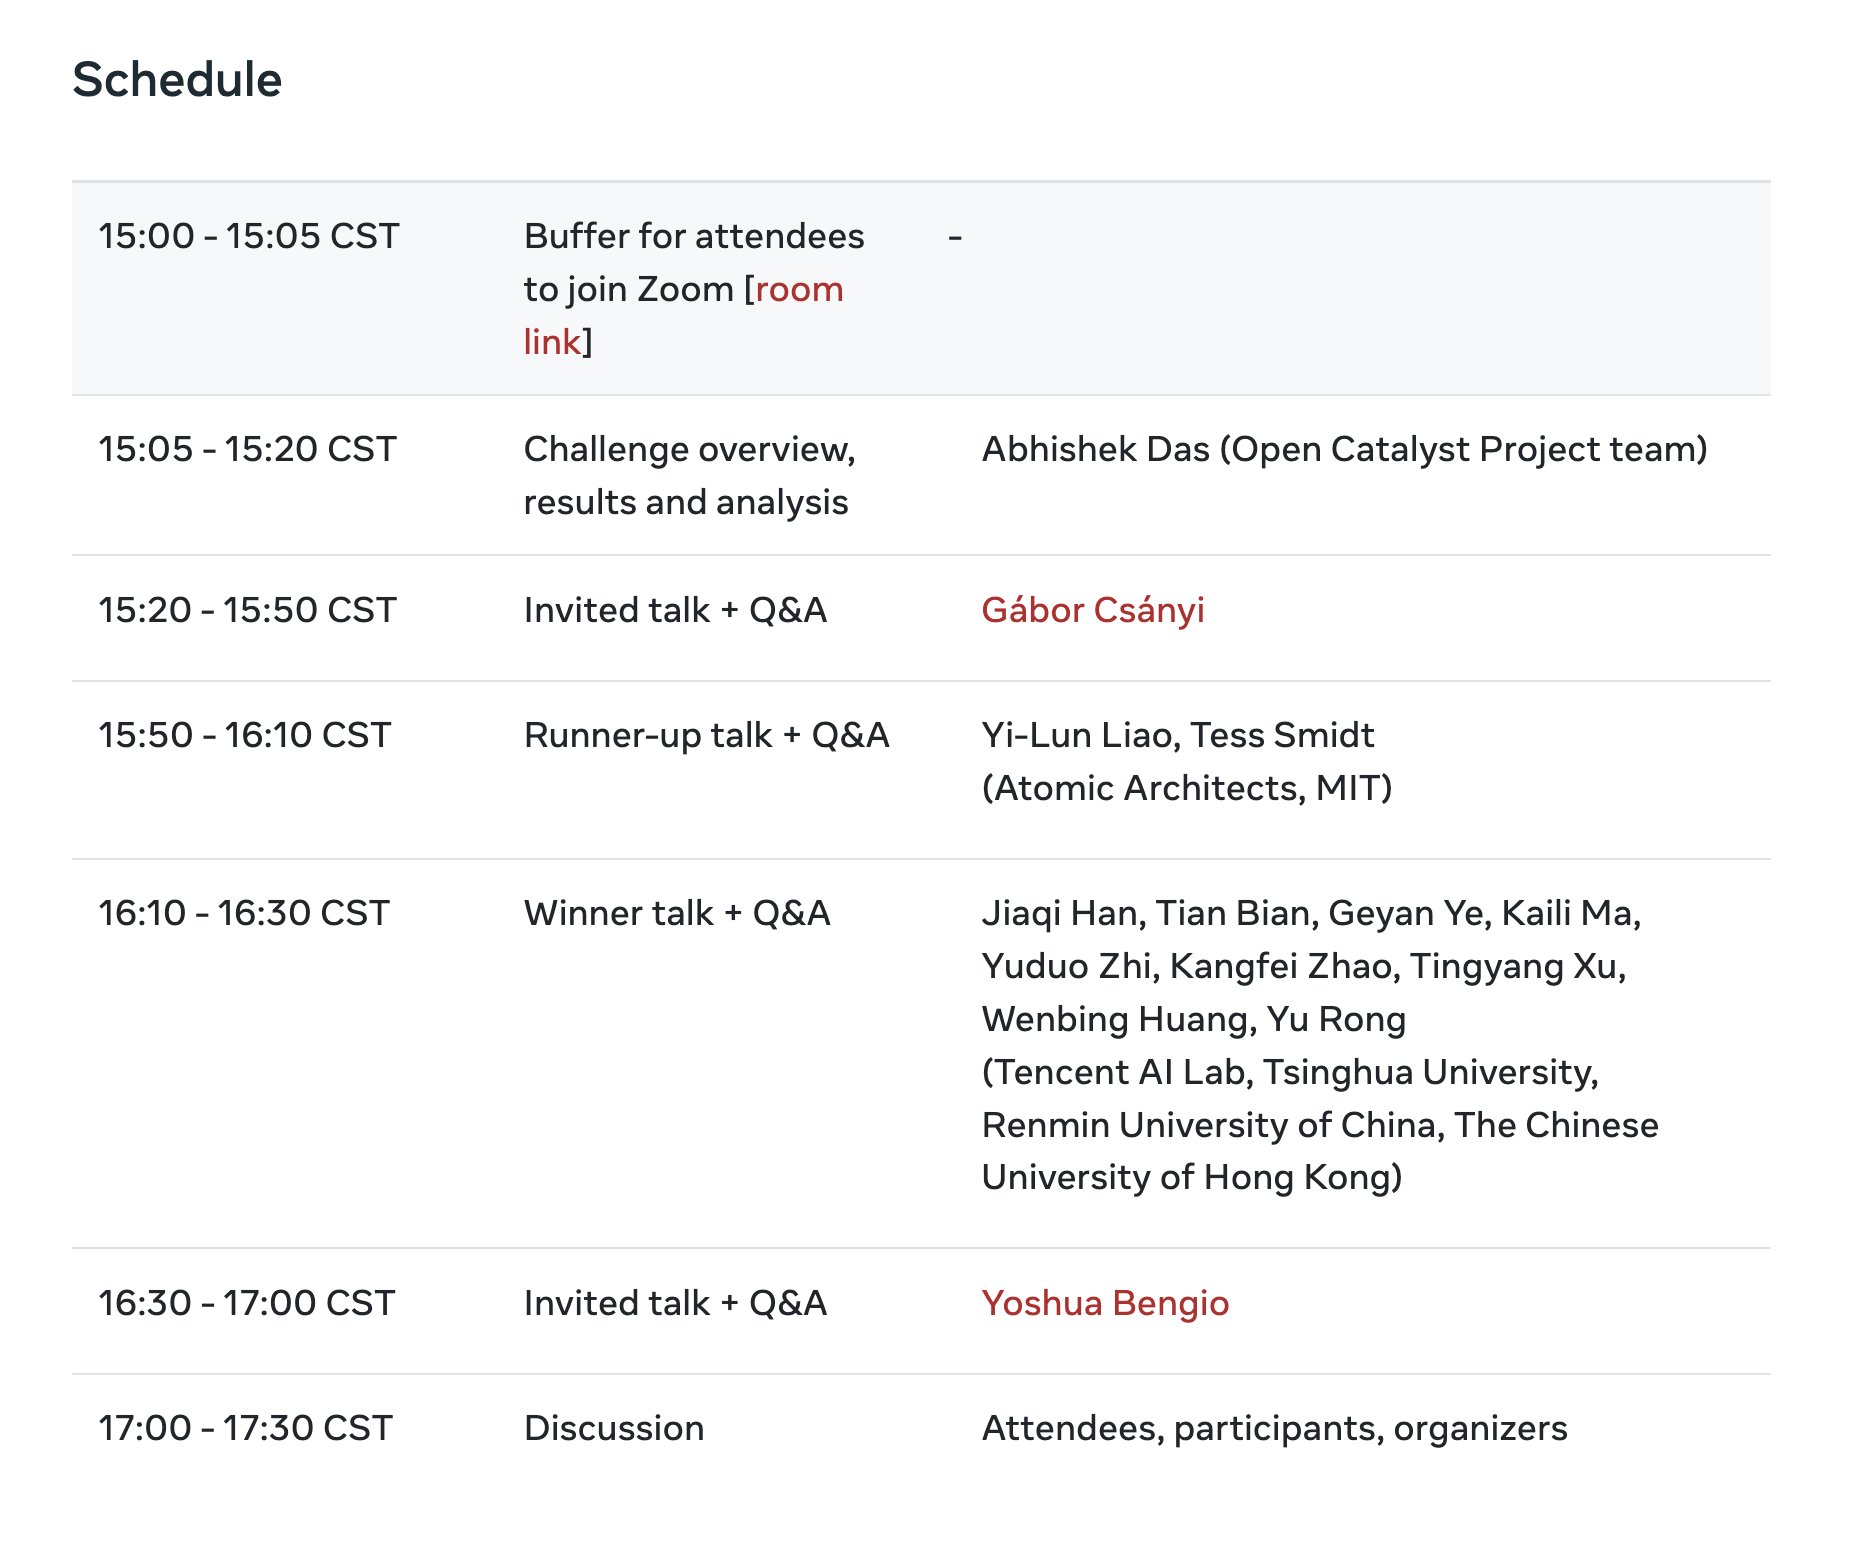1856x1564 pixels.
Task: Click Attendees, participants, organizers text
Action: click(1275, 1429)
